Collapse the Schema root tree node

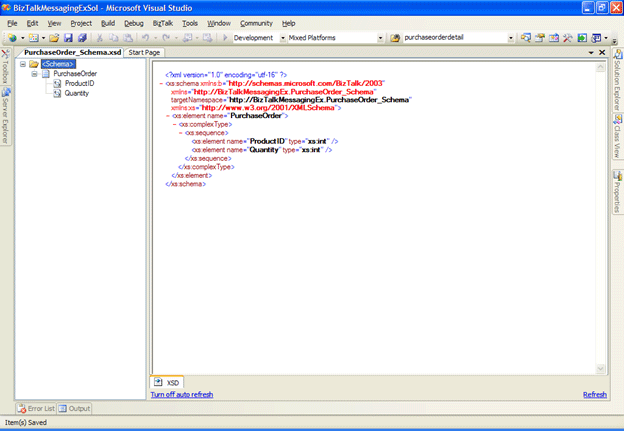tap(23, 64)
